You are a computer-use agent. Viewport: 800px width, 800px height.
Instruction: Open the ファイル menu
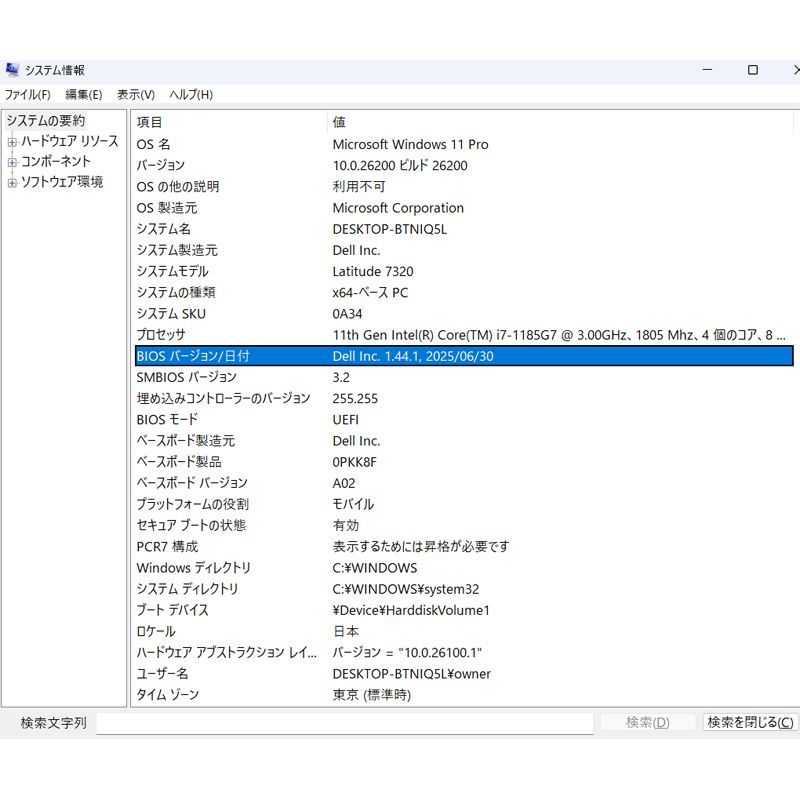(28, 94)
